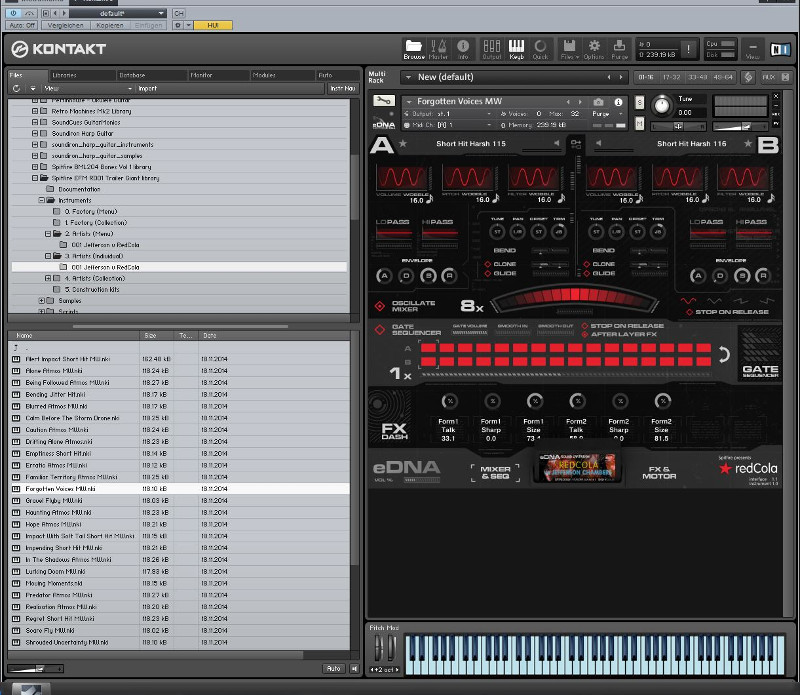Click the virtual keyboard keys
The width and height of the screenshot is (800, 695).
coord(595,655)
